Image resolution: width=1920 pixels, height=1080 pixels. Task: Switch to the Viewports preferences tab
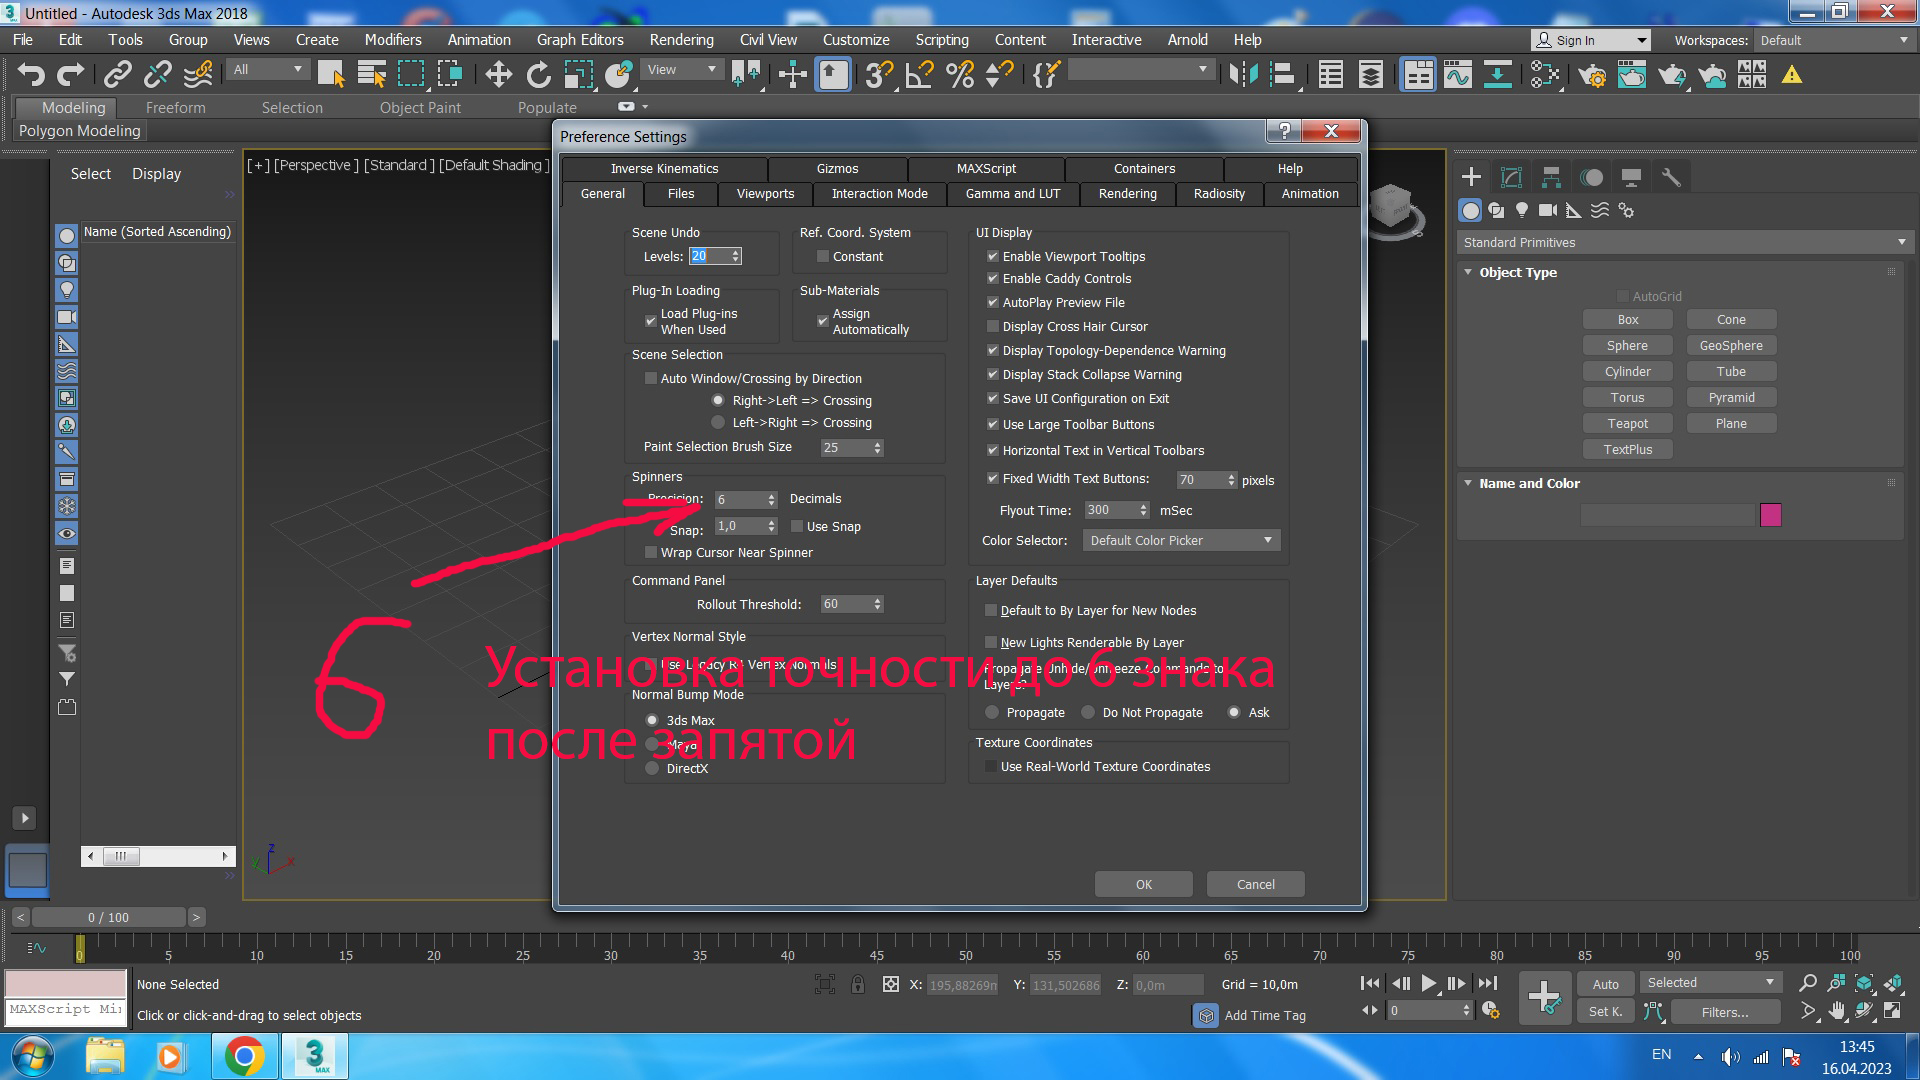click(765, 194)
